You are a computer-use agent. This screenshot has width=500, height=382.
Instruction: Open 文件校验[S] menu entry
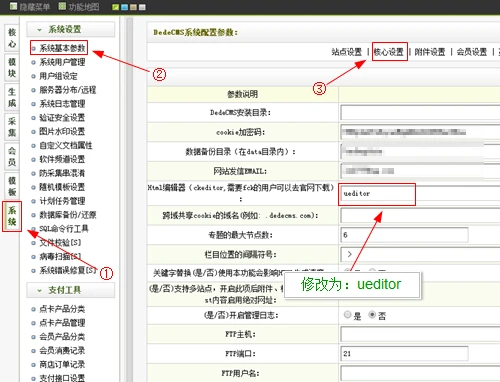tap(60, 242)
